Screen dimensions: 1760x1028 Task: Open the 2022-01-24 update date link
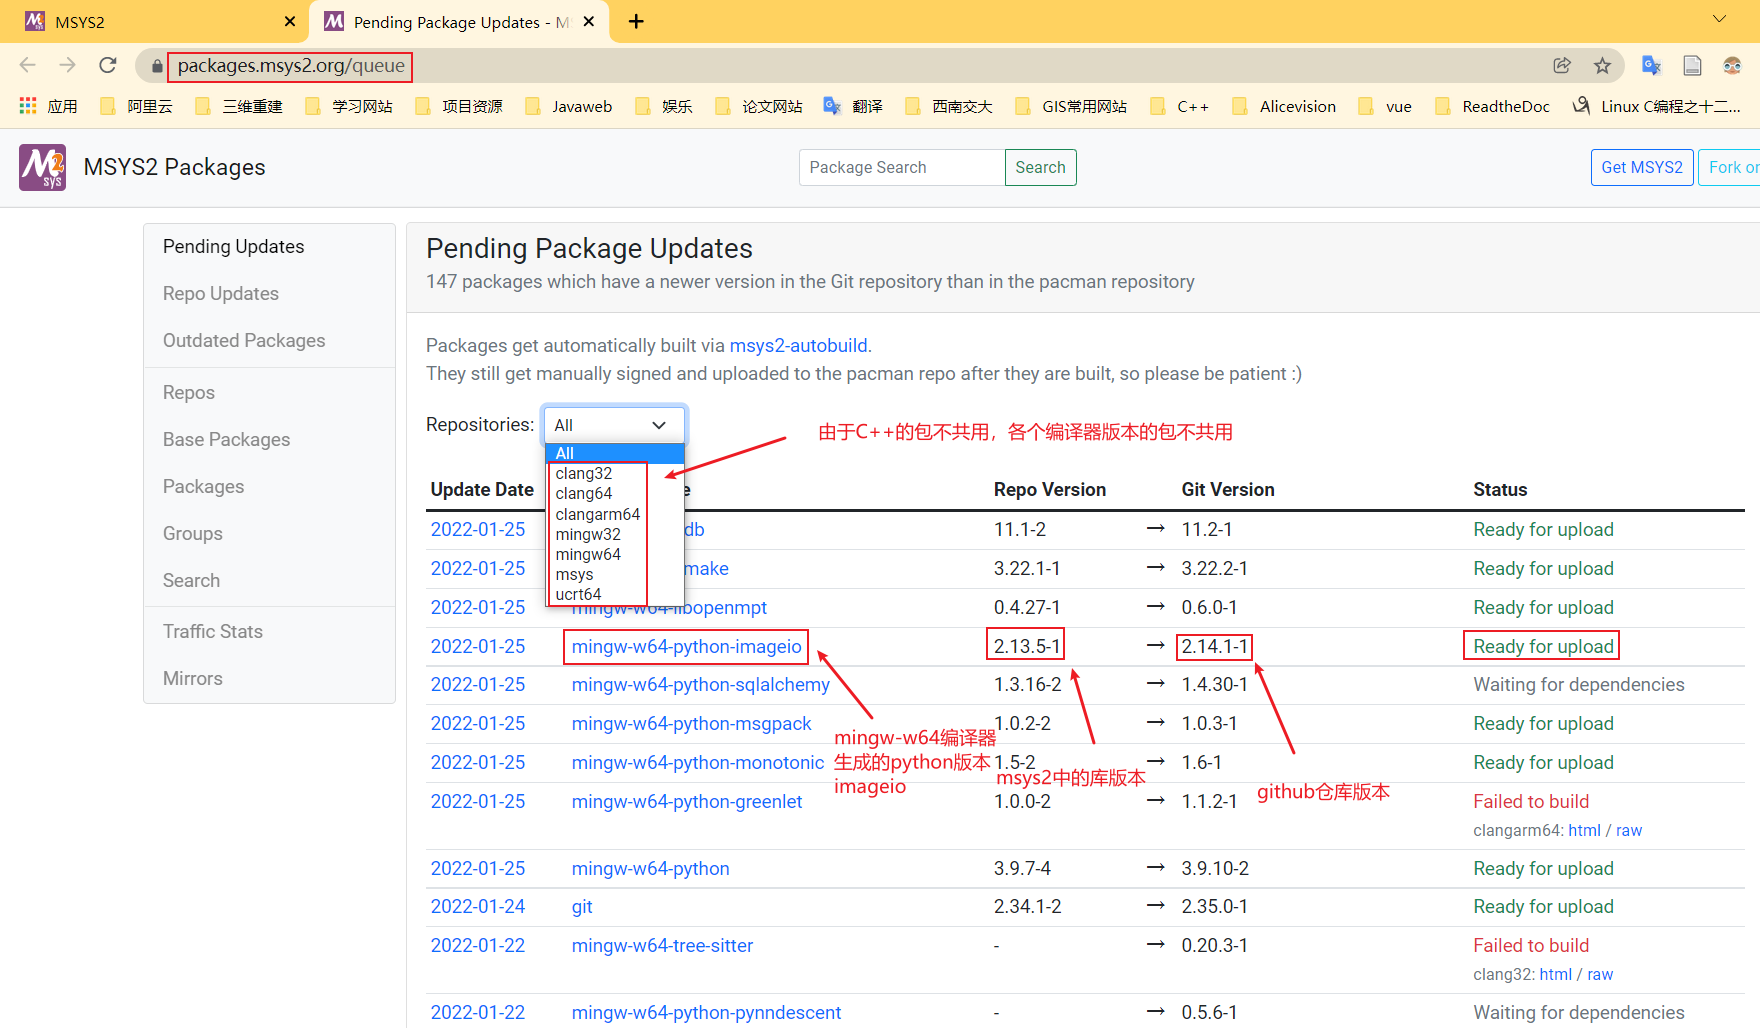pos(478,906)
